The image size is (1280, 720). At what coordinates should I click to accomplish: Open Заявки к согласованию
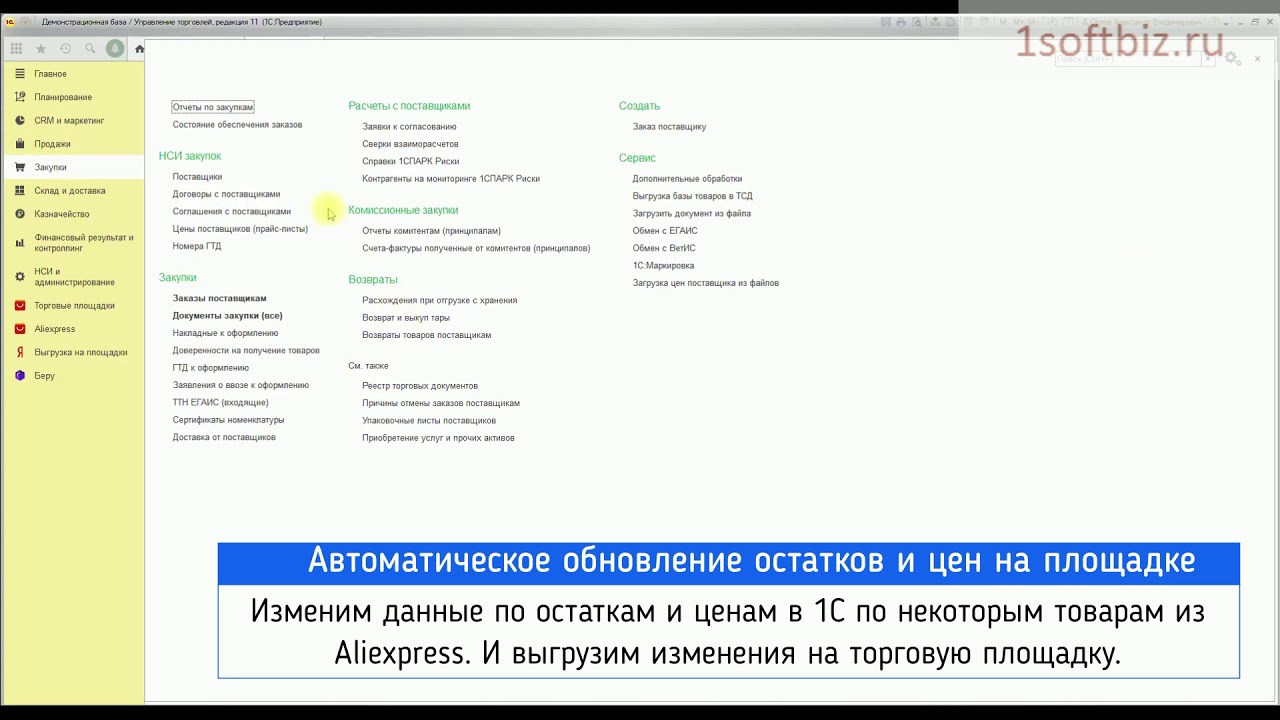(x=409, y=127)
